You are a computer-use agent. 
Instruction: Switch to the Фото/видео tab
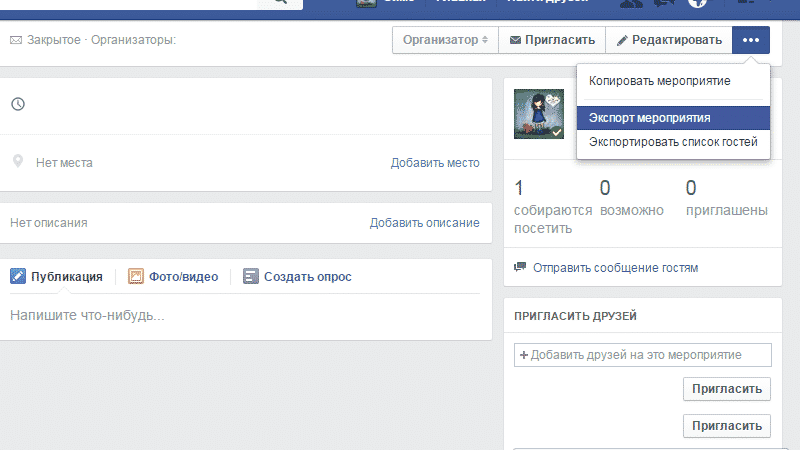(173, 277)
